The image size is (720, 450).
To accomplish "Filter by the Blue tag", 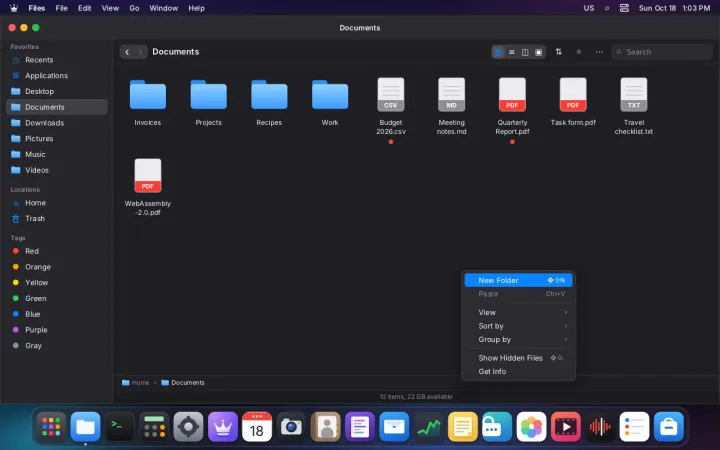I will [x=57, y=314].
